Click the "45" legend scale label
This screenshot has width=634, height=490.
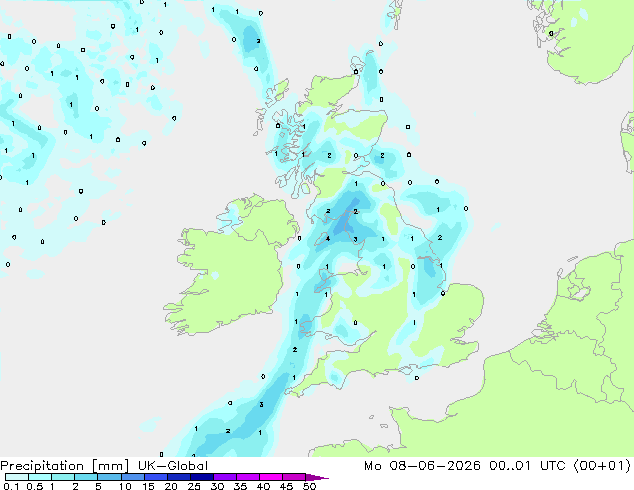click(x=286, y=486)
